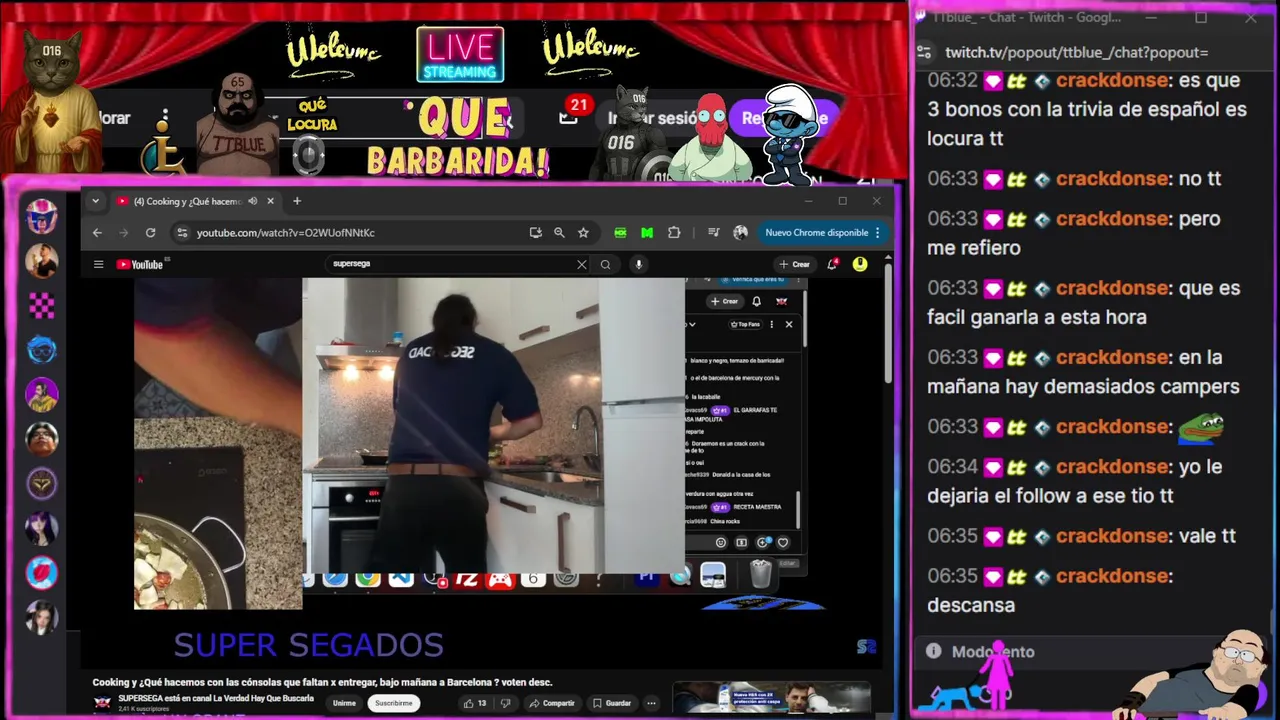Open YouTube notifications bell
This screenshot has height=720, width=1280.
[x=832, y=264]
